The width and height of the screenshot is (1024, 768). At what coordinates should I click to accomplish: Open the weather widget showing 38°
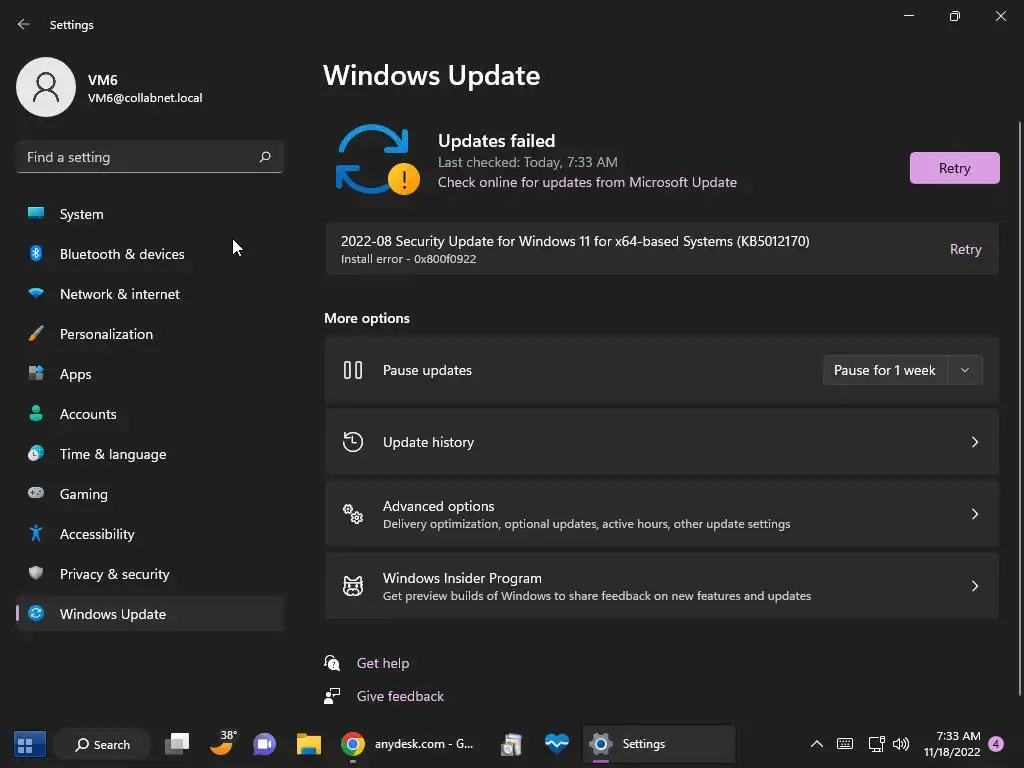[223, 743]
